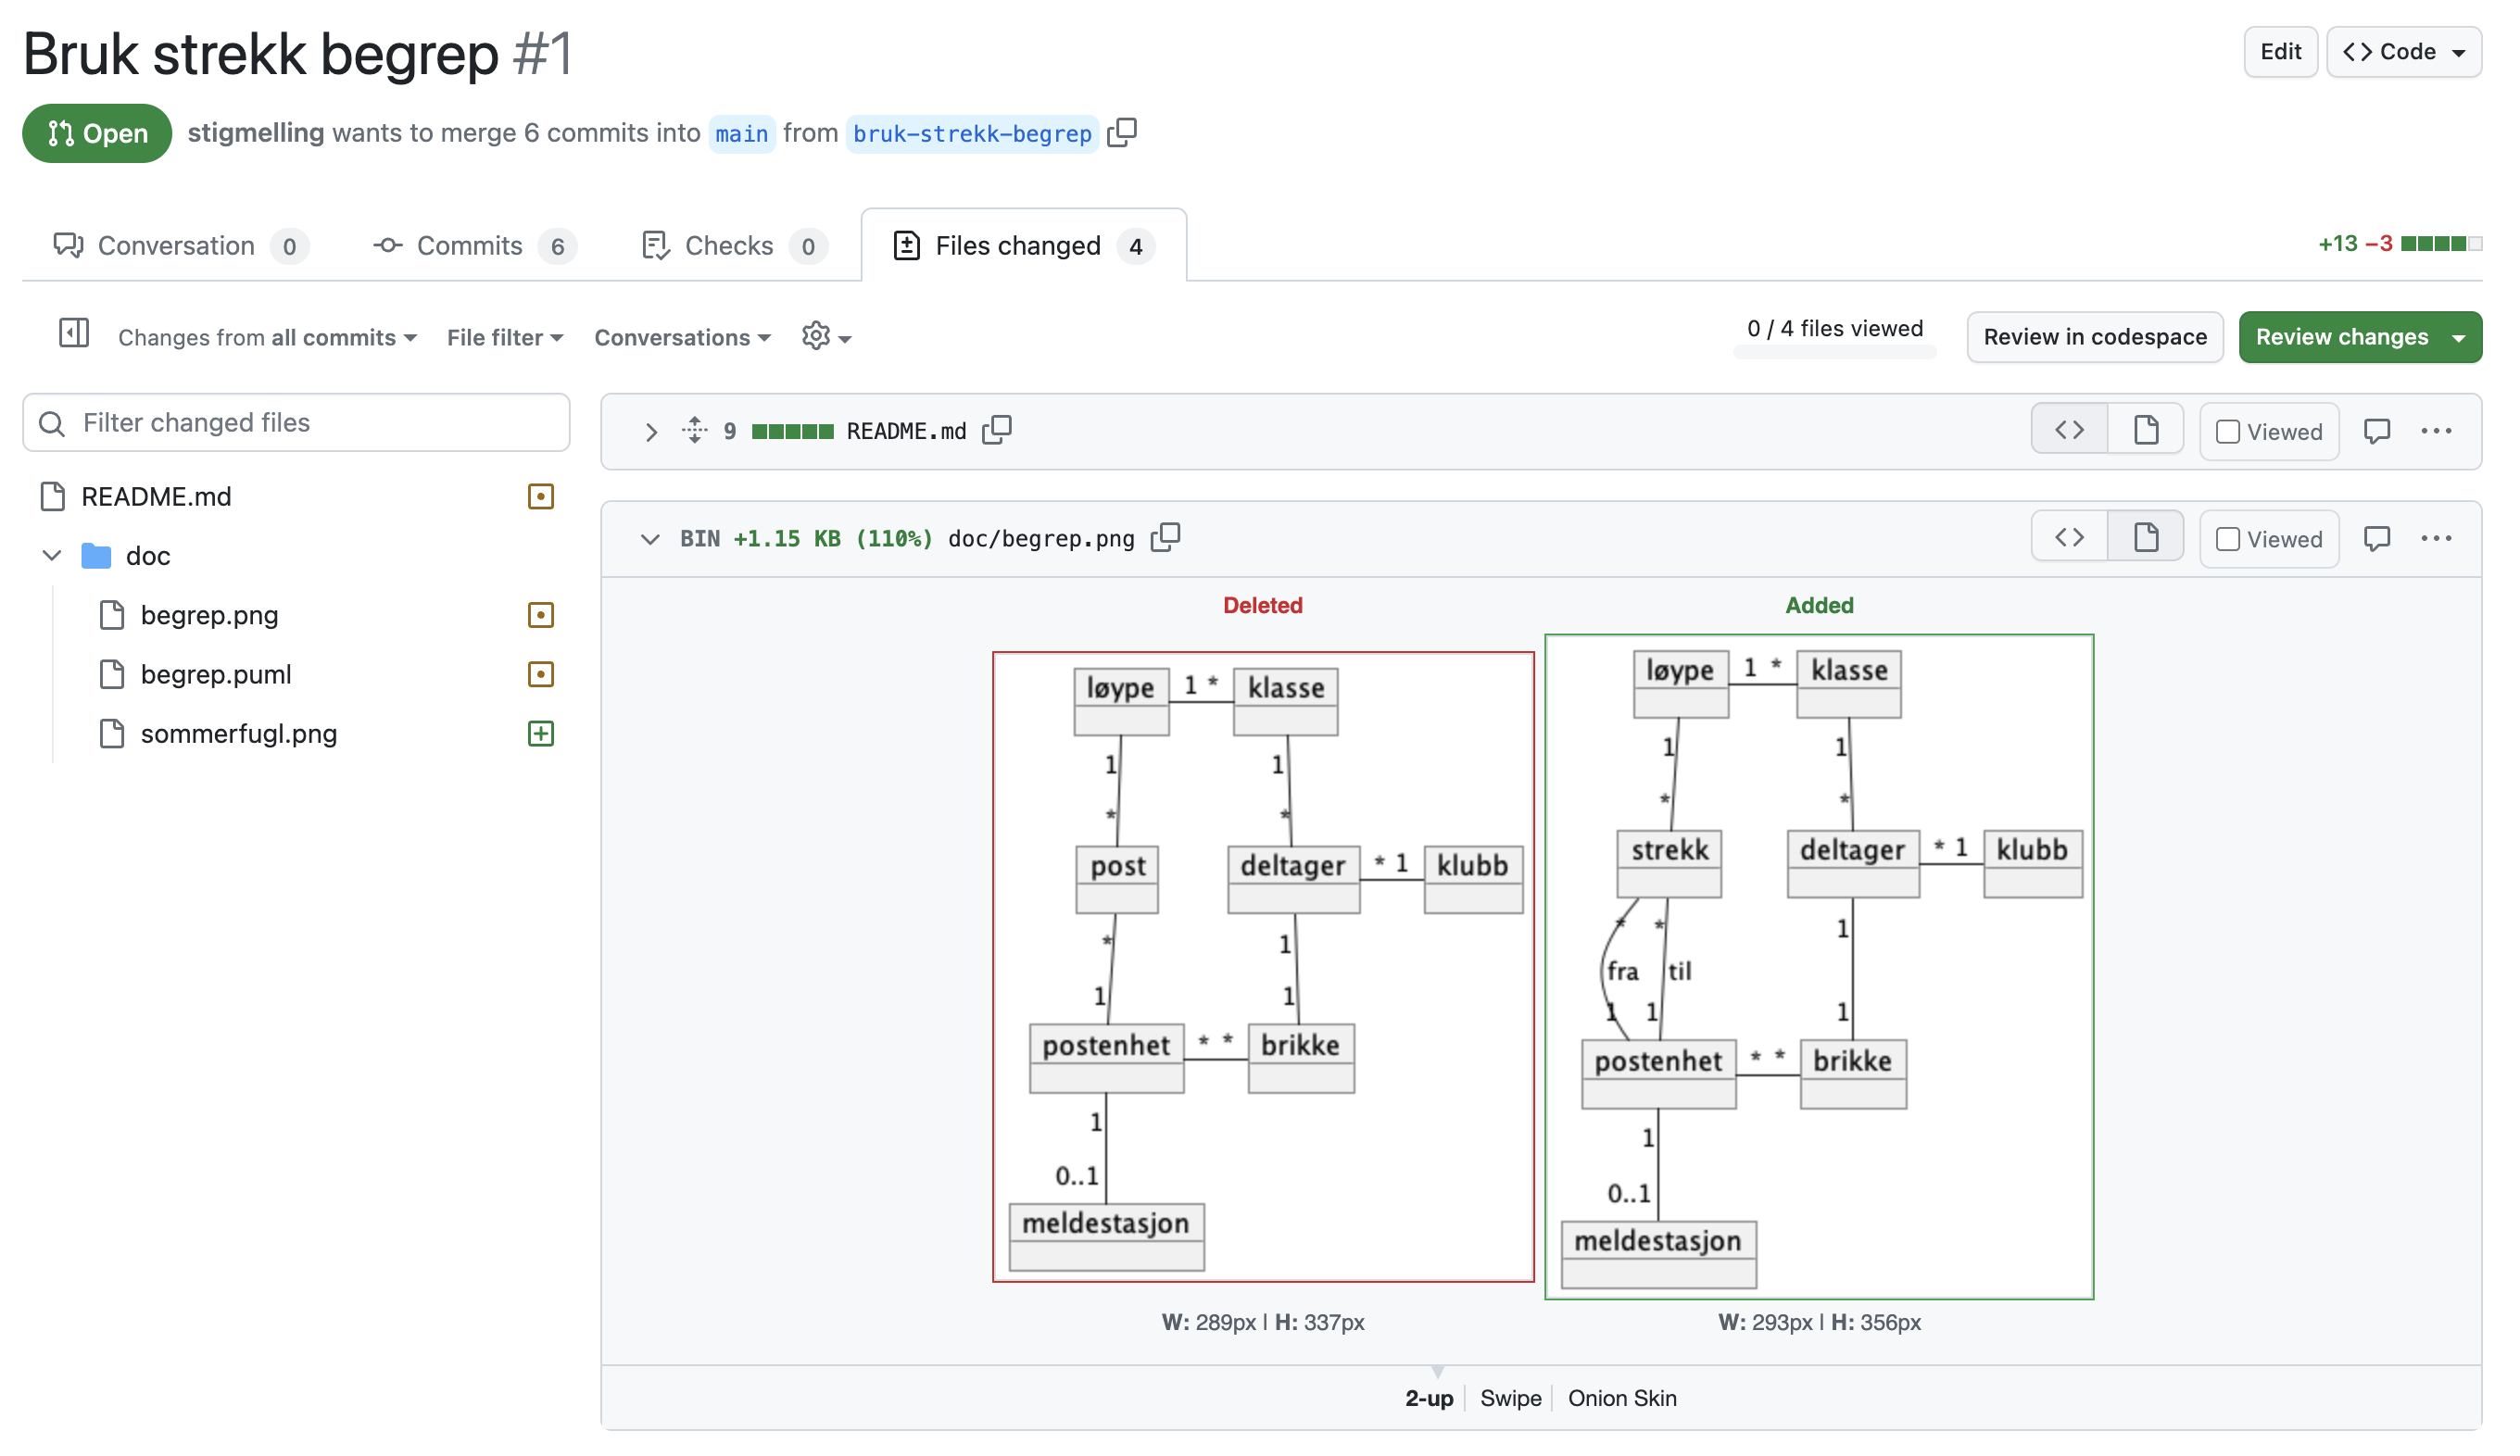Show rich diff for README.md

tap(2145, 431)
